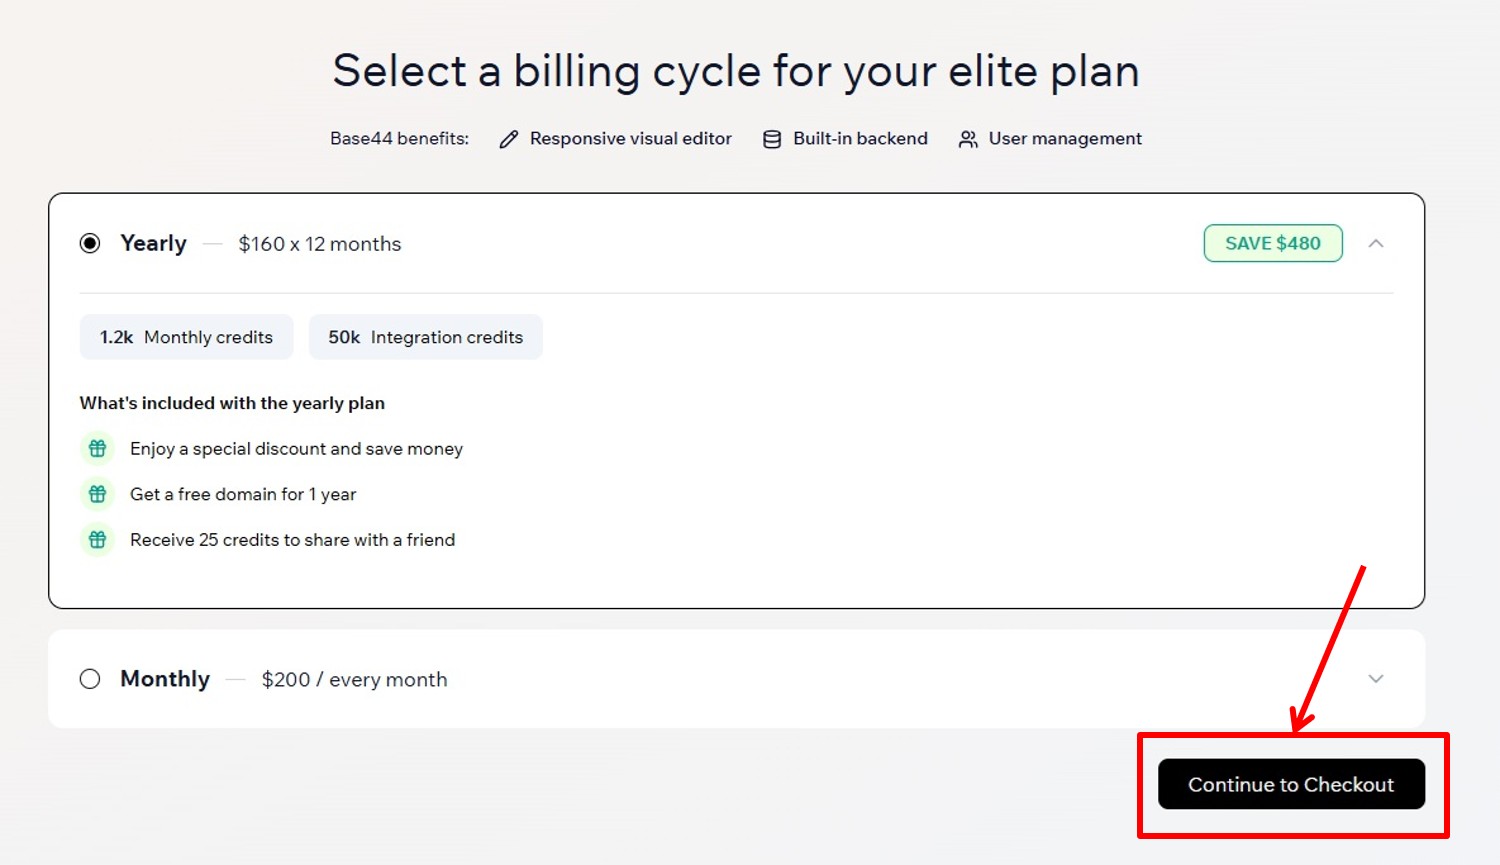Image resolution: width=1500 pixels, height=865 pixels.
Task: Click the billing cycle page heading
Action: (x=736, y=72)
